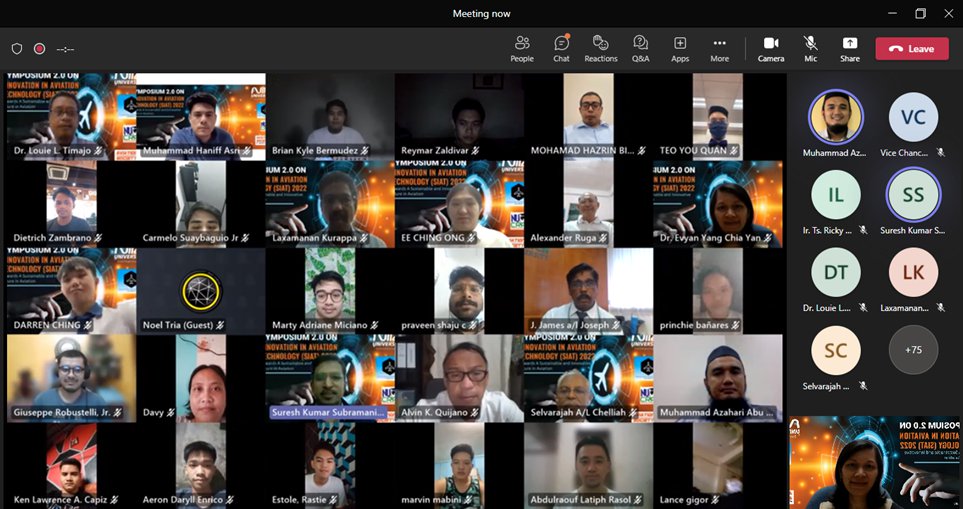This screenshot has height=509, width=963.
Task: Click the DT avatar in the side panel
Action: coord(835,273)
